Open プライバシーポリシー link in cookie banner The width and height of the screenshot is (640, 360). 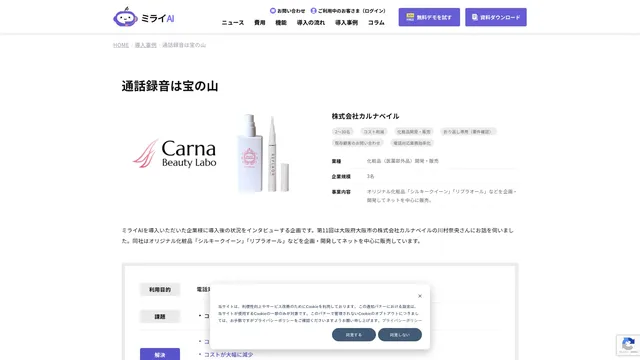[x=402, y=321]
